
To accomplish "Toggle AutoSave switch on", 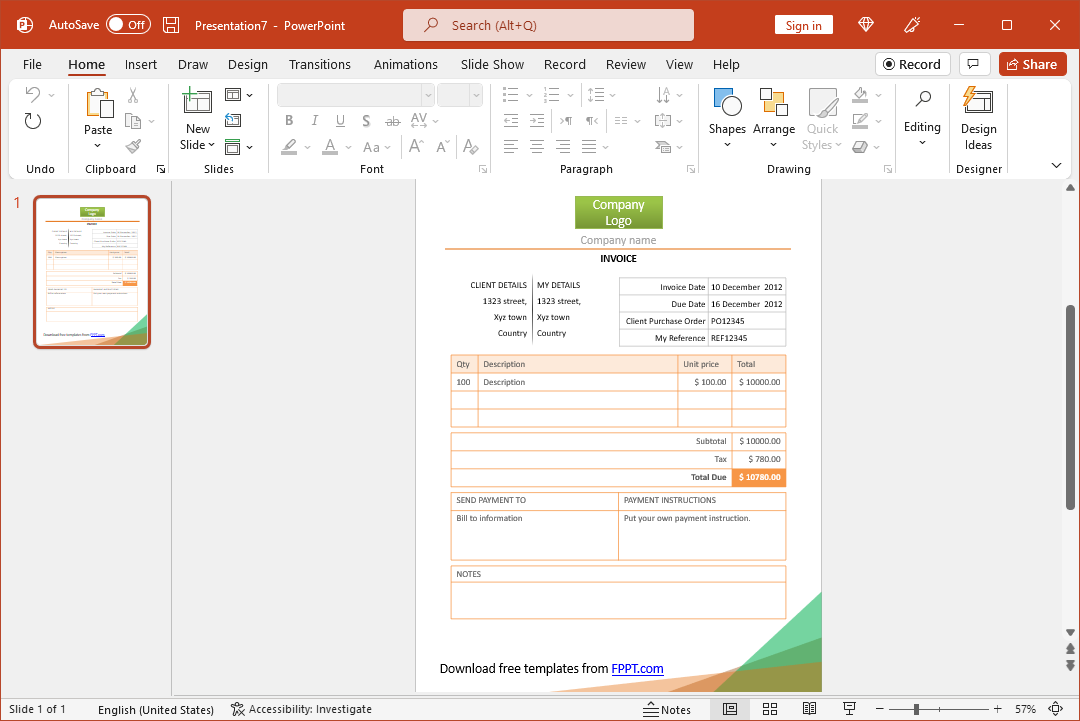I will coord(128,25).
